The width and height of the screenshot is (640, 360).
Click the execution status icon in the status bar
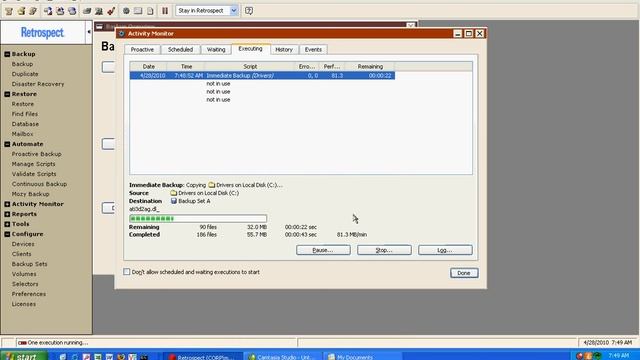pyautogui.click(x=22, y=343)
